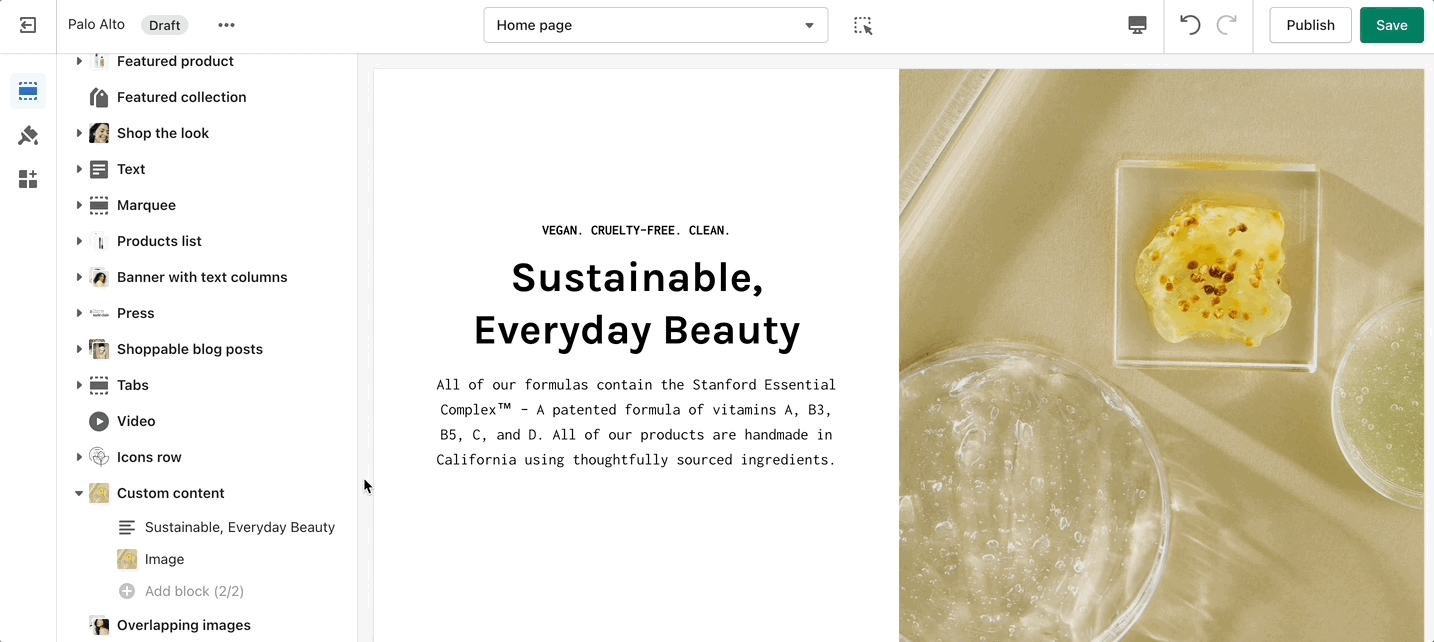Select the Sustainable, Everyday Beauty block

[x=239, y=527]
